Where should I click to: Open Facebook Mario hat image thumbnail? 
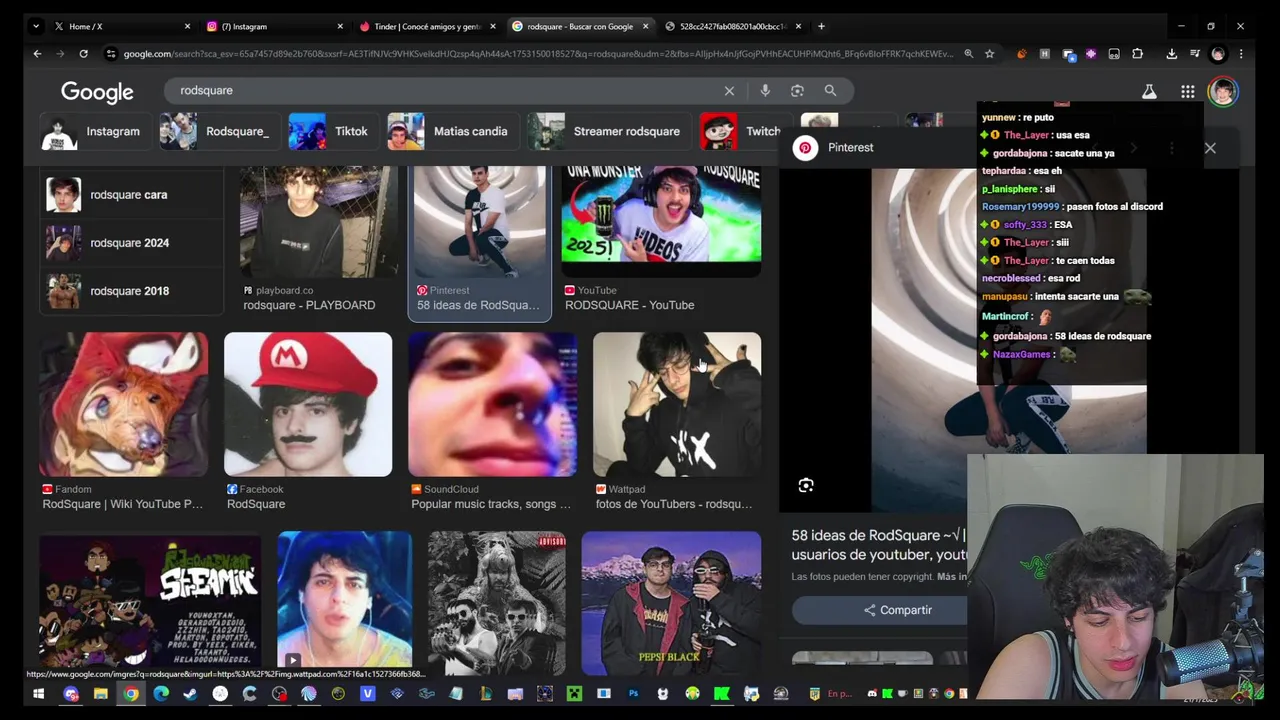point(308,405)
